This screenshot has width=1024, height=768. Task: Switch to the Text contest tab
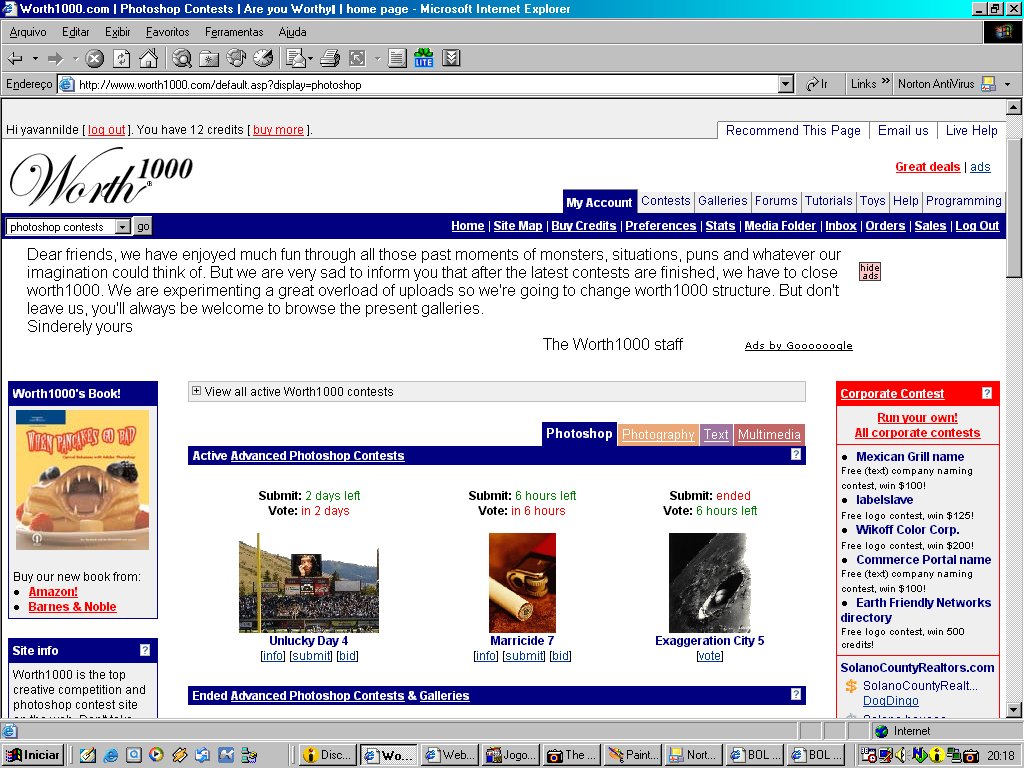point(716,434)
